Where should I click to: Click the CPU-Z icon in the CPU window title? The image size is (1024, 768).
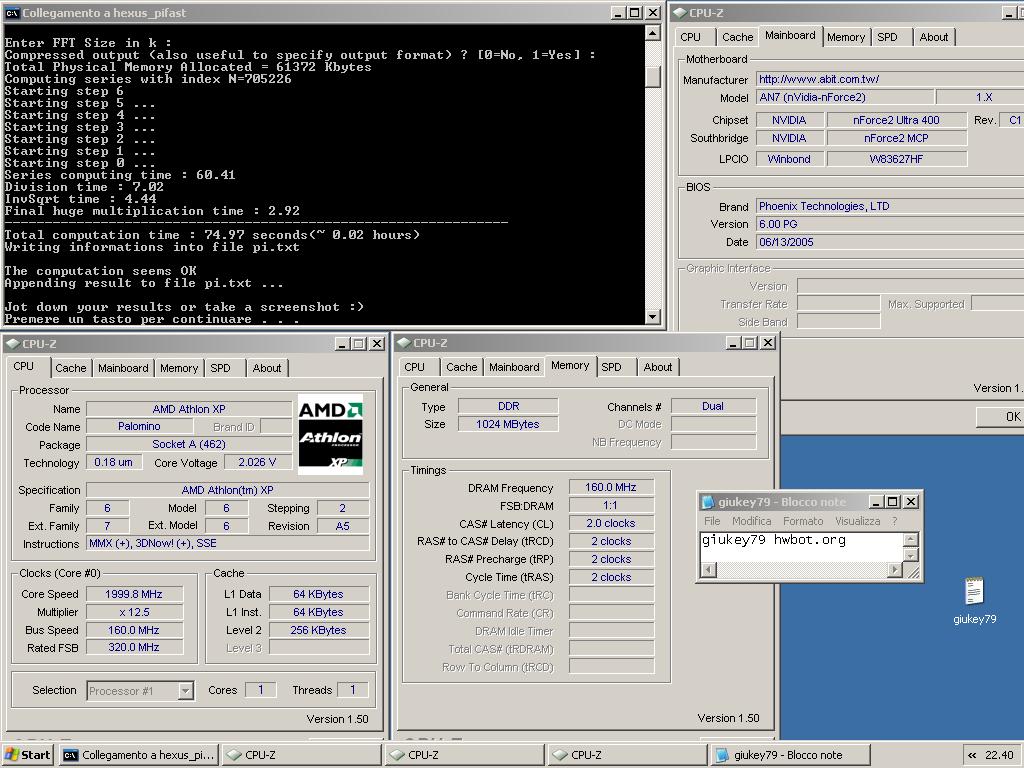pos(12,344)
